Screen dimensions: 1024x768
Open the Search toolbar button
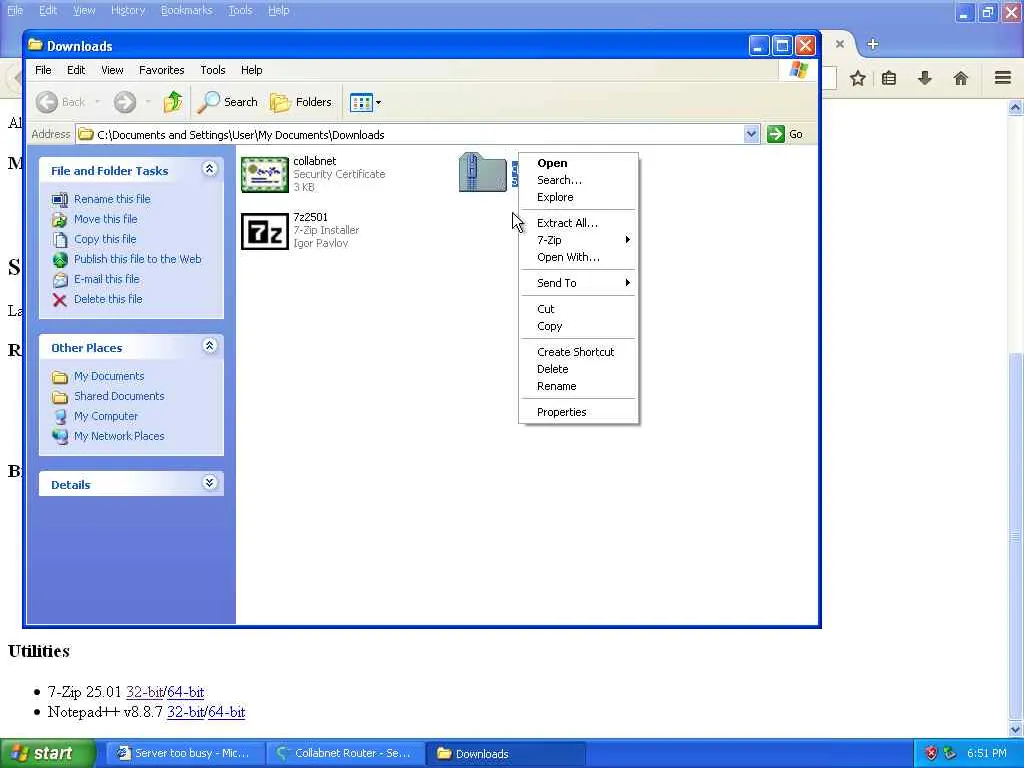(228, 102)
